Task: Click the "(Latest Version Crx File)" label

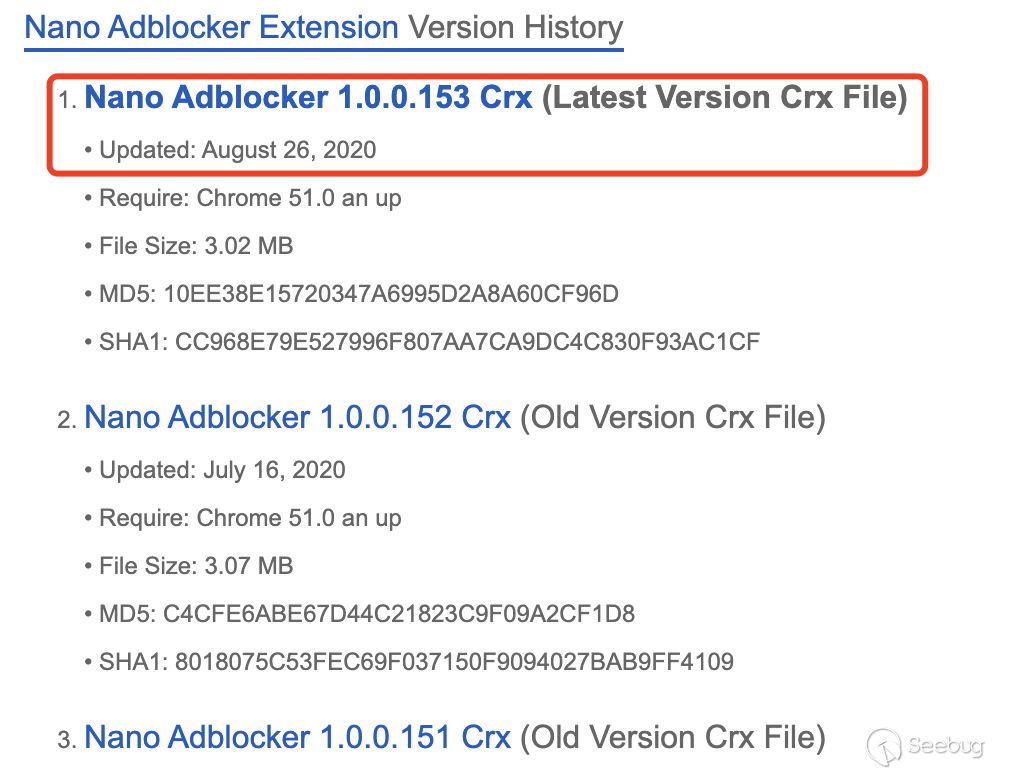Action: click(724, 98)
